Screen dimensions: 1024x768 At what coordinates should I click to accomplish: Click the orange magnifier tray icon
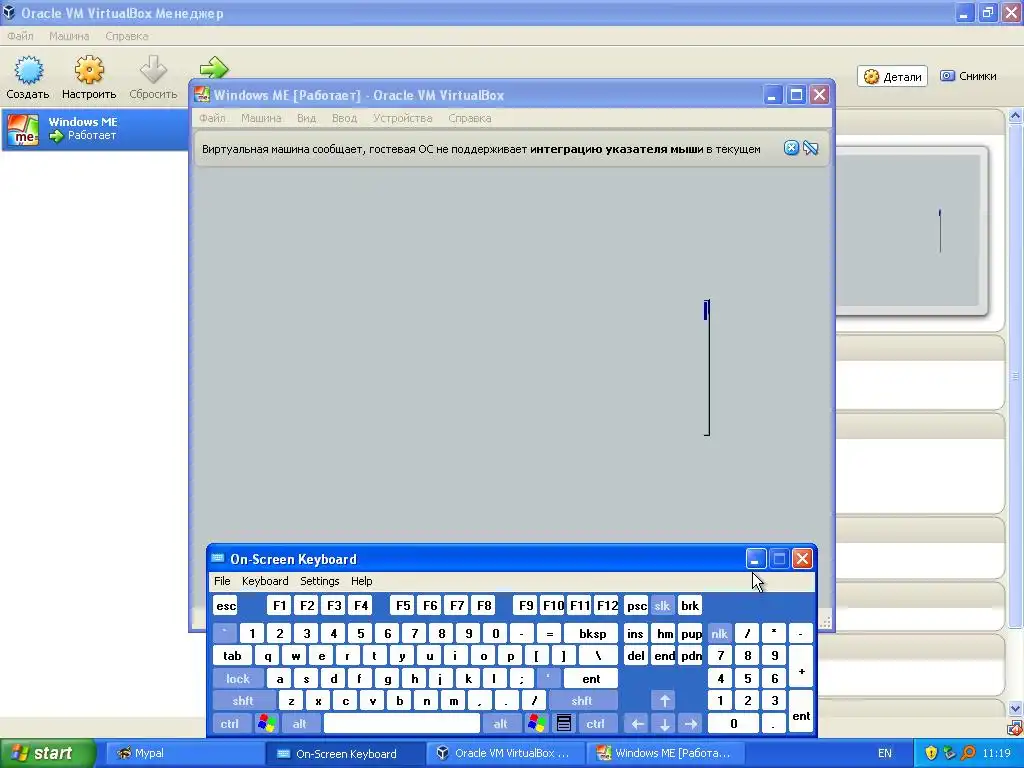coord(968,753)
